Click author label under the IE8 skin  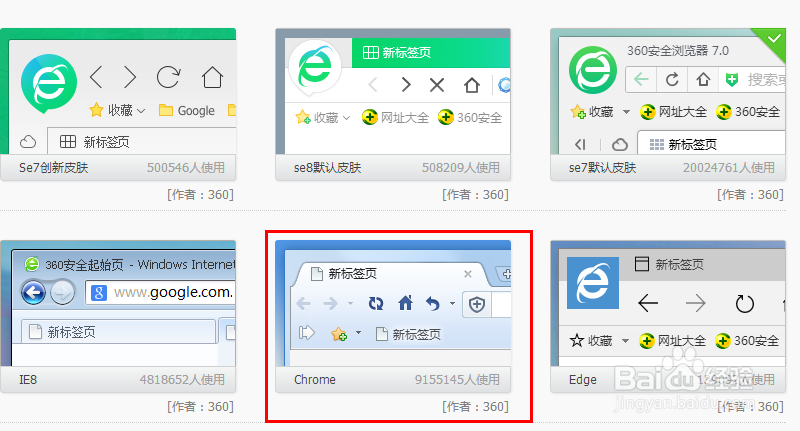coord(200,407)
